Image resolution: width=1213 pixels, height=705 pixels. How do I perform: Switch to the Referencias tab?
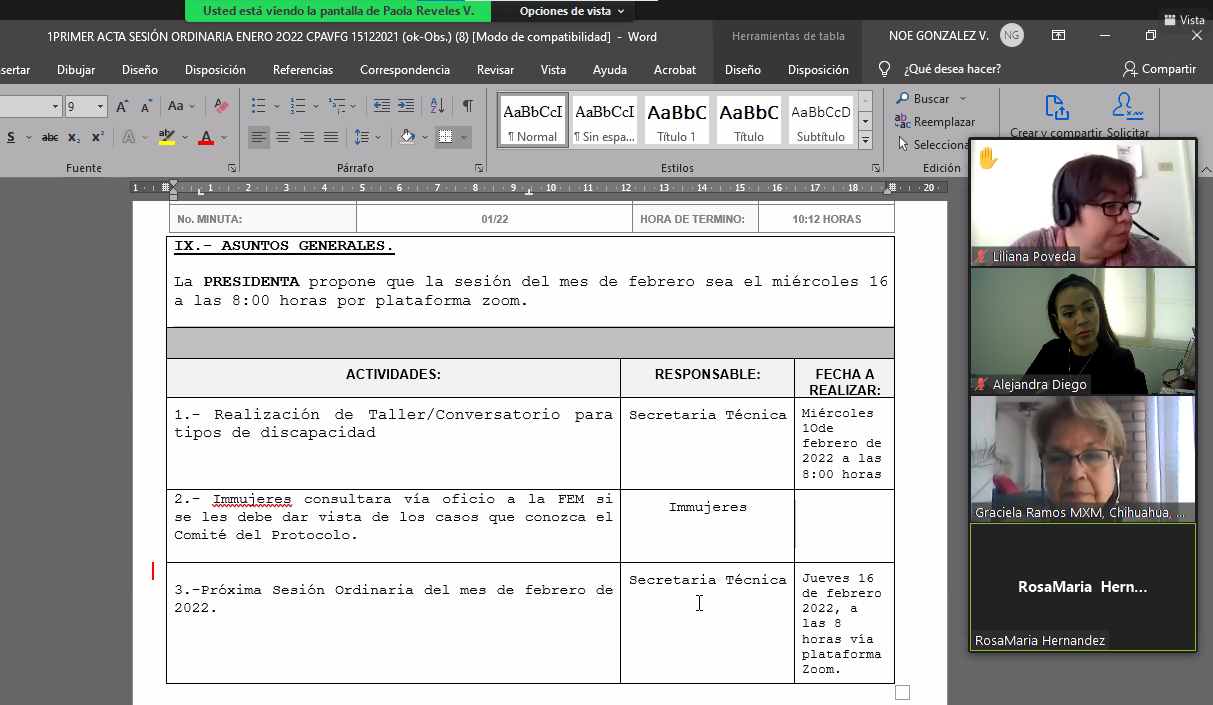(x=303, y=70)
